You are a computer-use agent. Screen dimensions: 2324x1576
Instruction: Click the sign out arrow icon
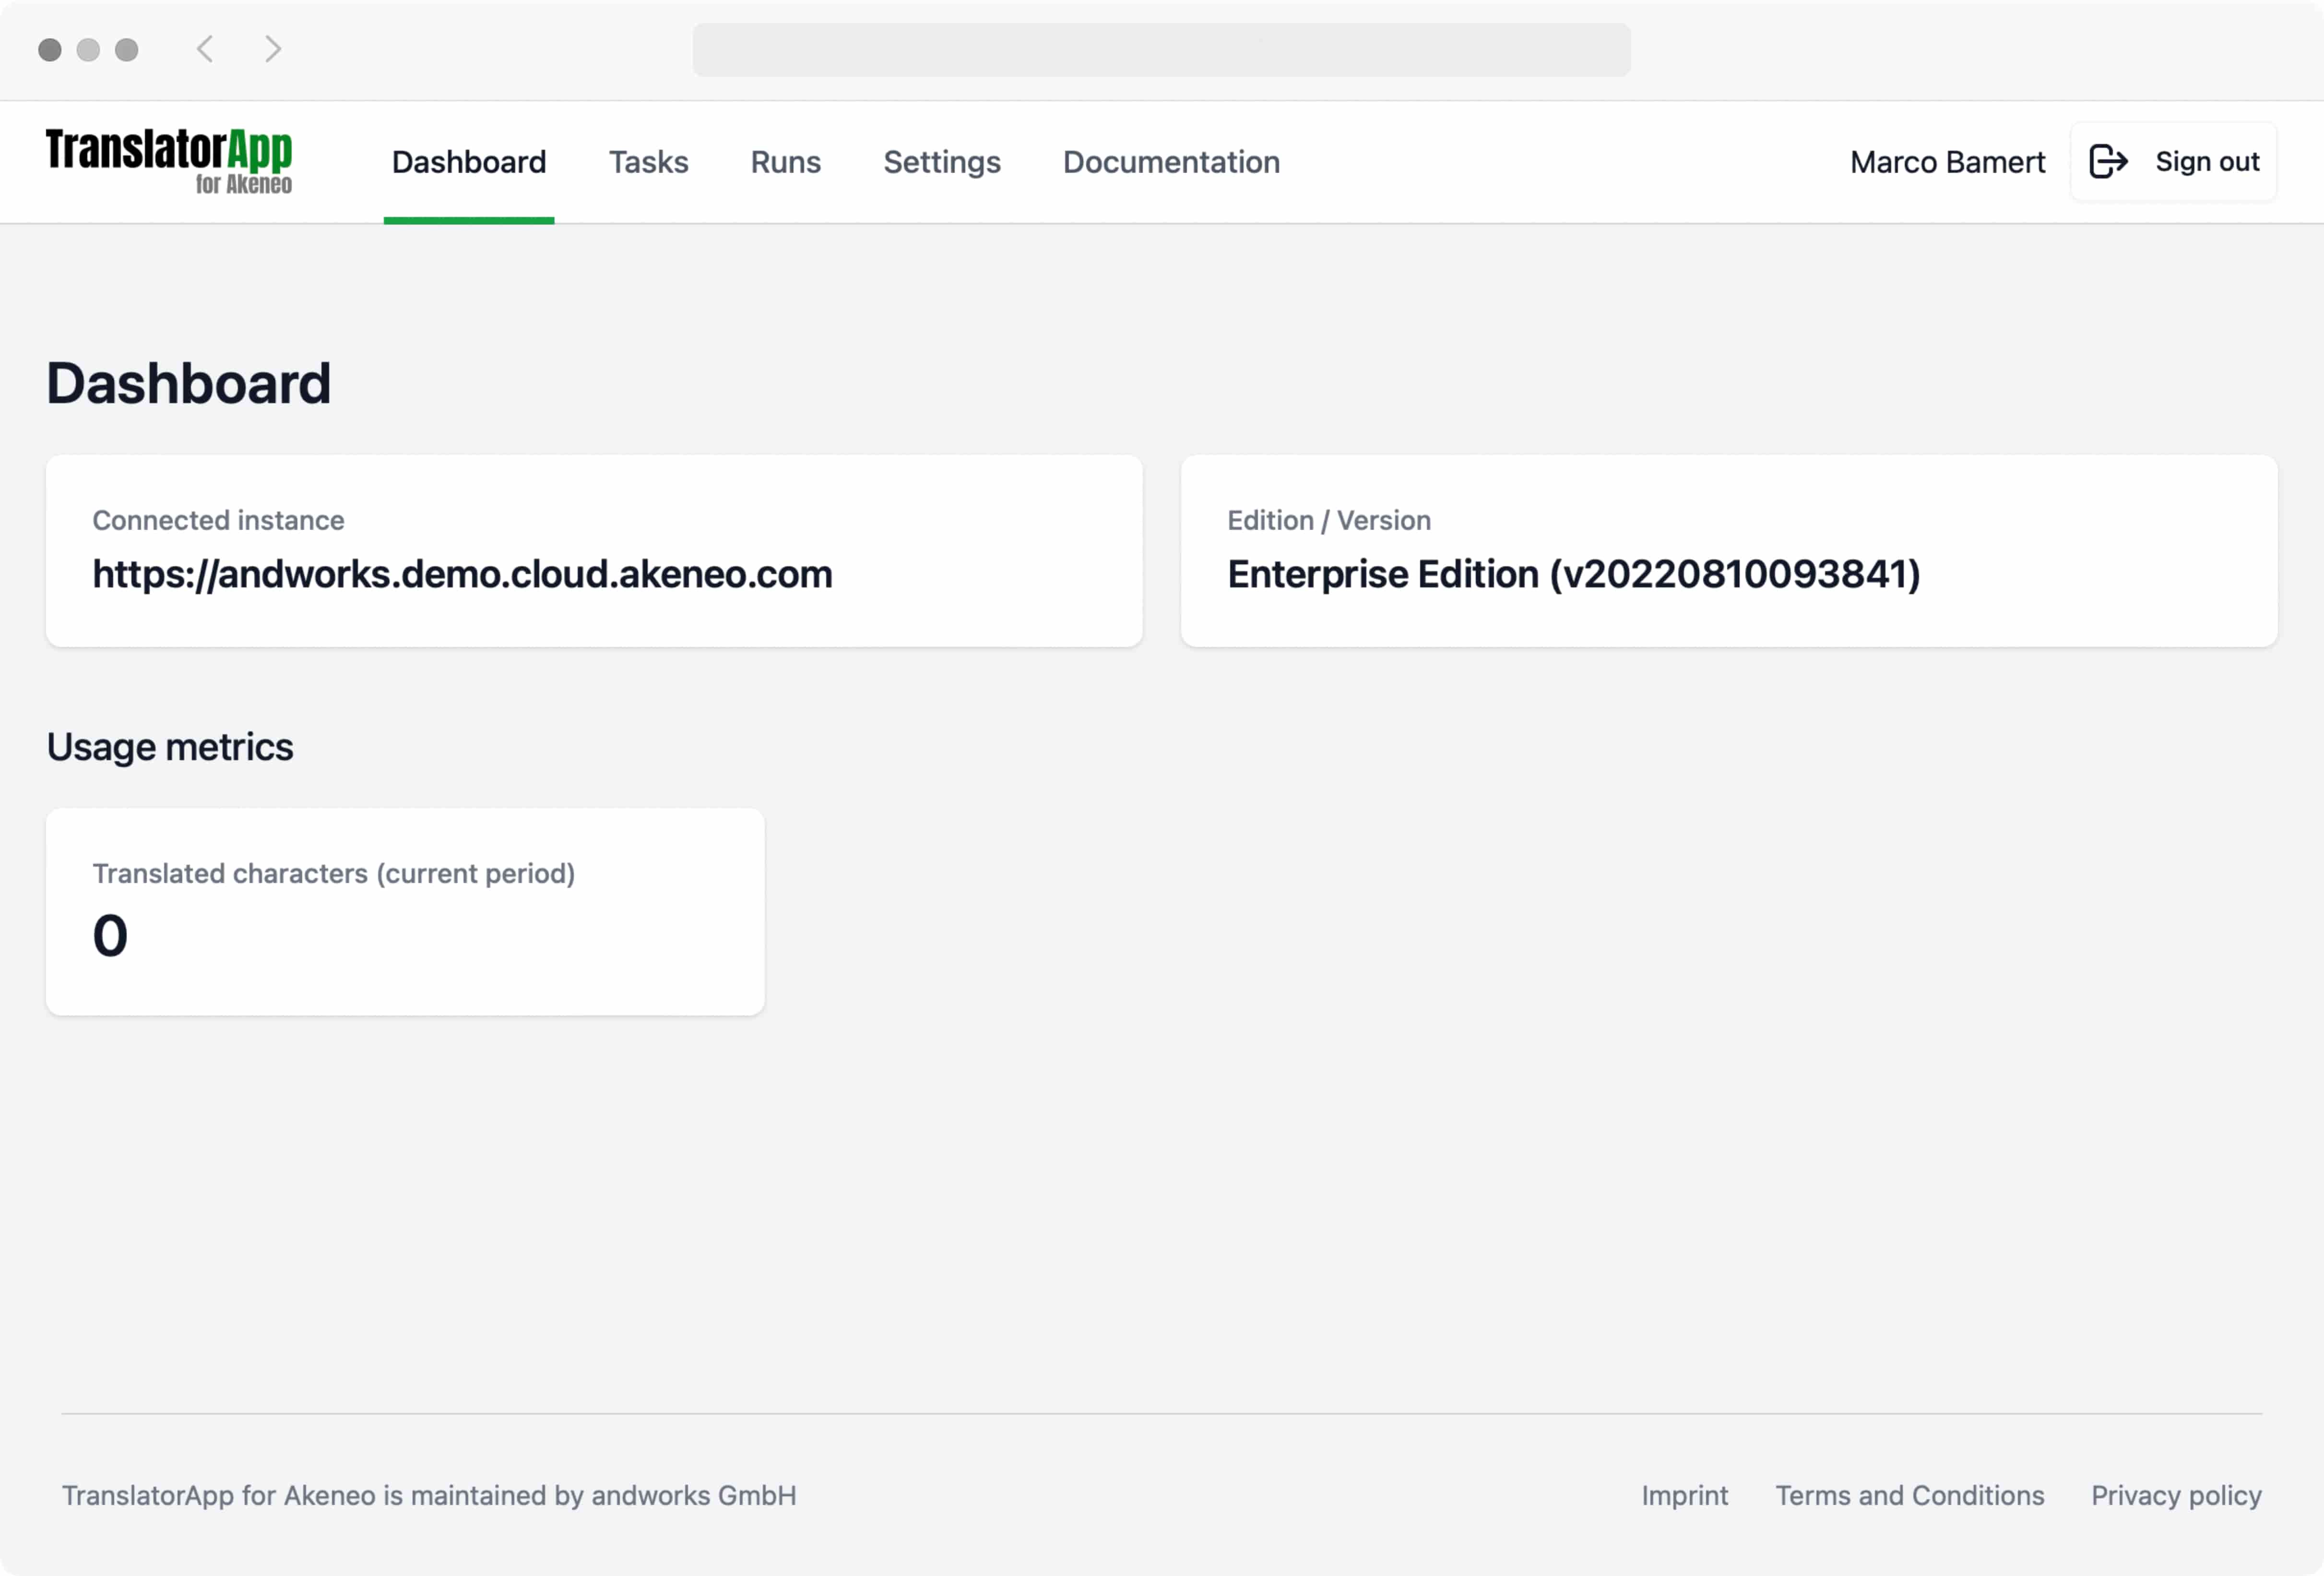click(2108, 161)
